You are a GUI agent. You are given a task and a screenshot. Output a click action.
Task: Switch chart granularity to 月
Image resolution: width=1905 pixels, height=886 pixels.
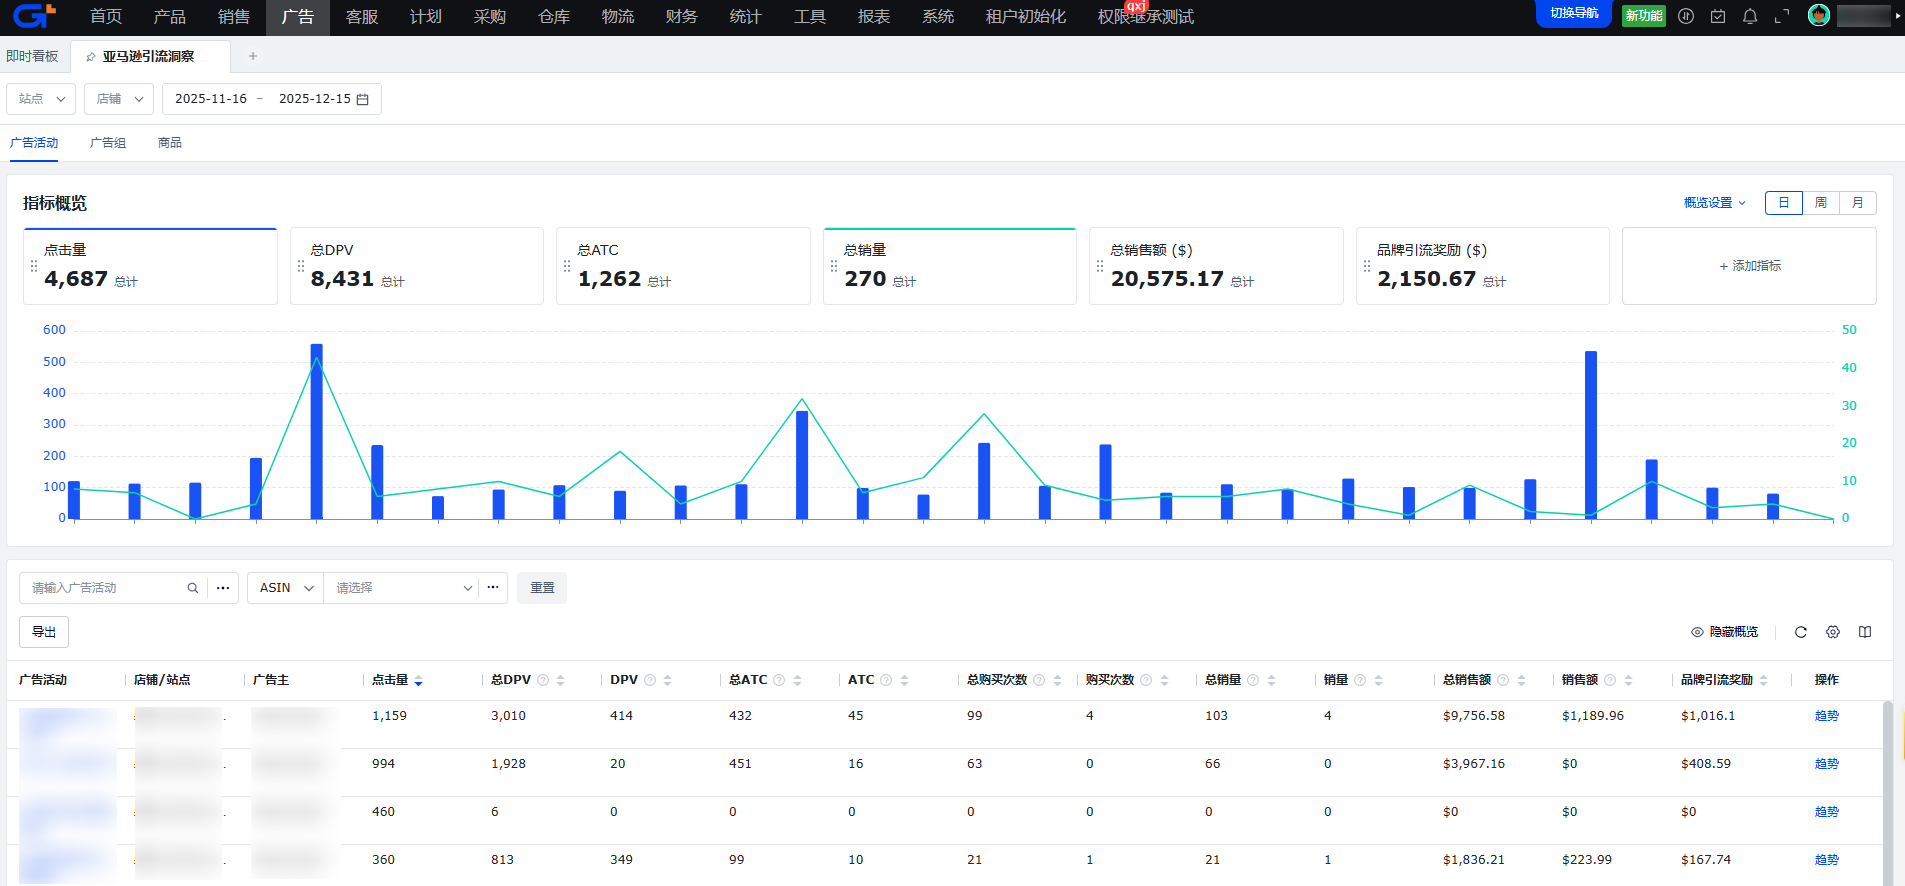coord(1858,203)
